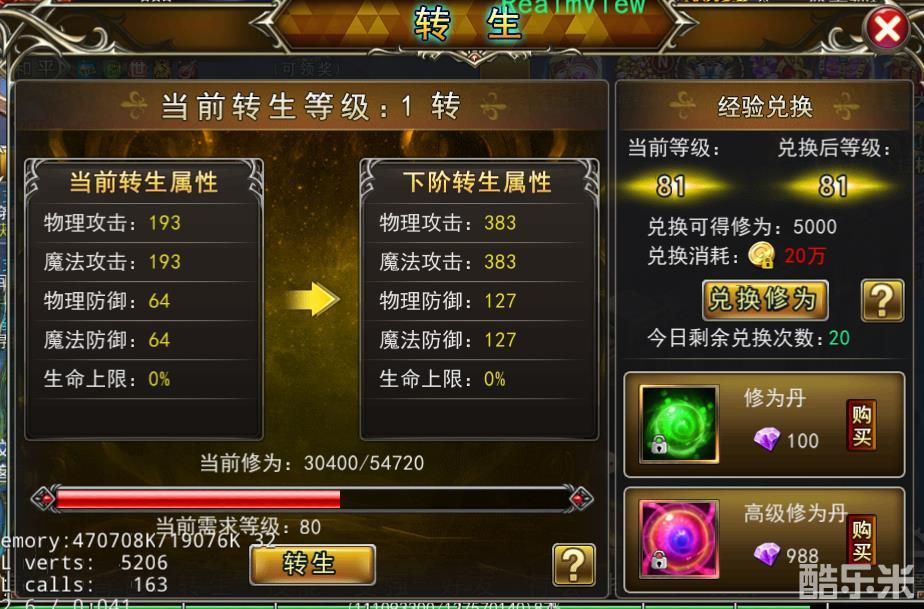Click the 兑换修为 exchange button
This screenshot has height=609, width=924.
tap(765, 300)
